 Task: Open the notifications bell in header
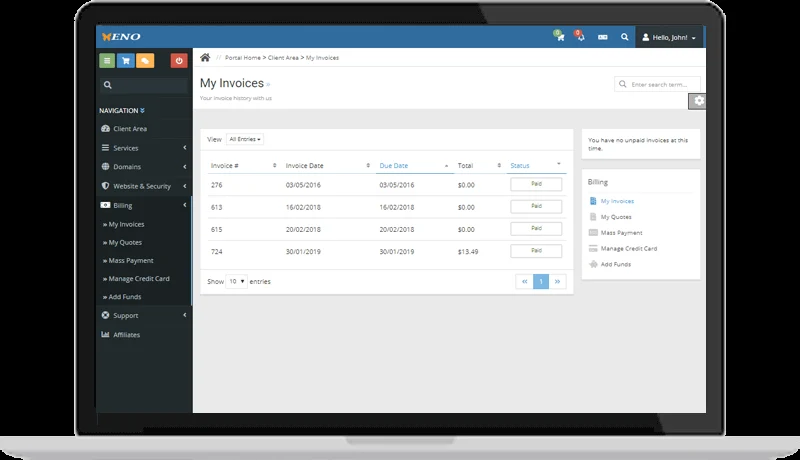[x=580, y=36]
